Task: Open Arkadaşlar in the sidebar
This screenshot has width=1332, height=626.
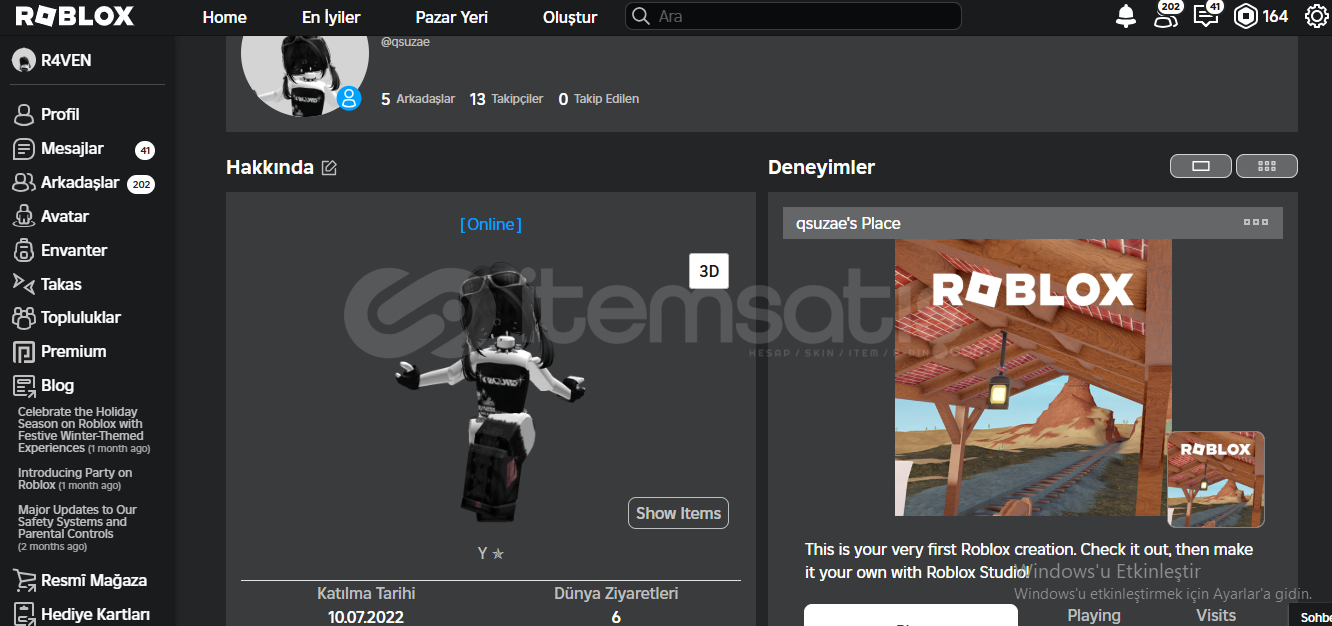Action: (x=80, y=183)
